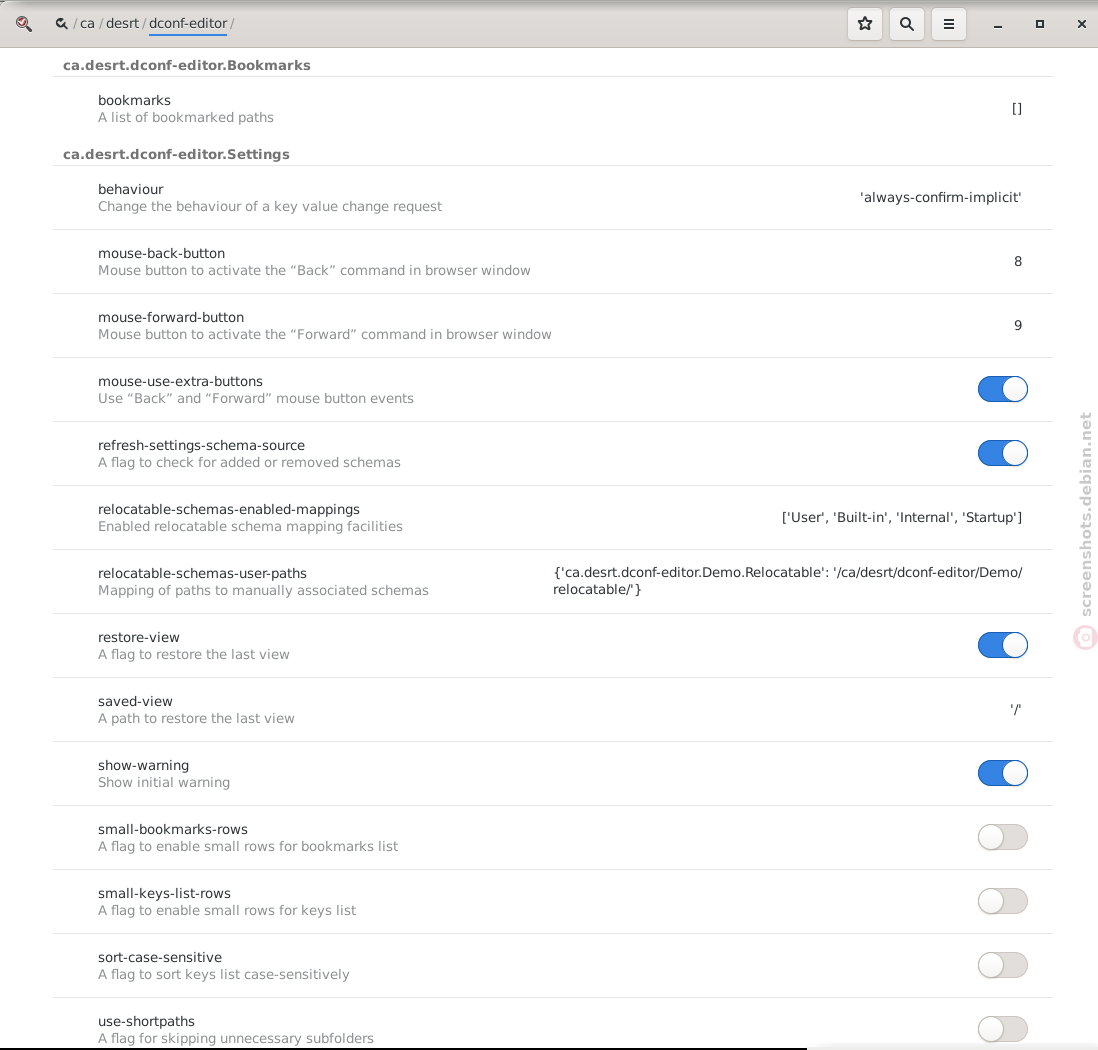Click the 'small-bookmarks-rows' key name

click(173, 829)
